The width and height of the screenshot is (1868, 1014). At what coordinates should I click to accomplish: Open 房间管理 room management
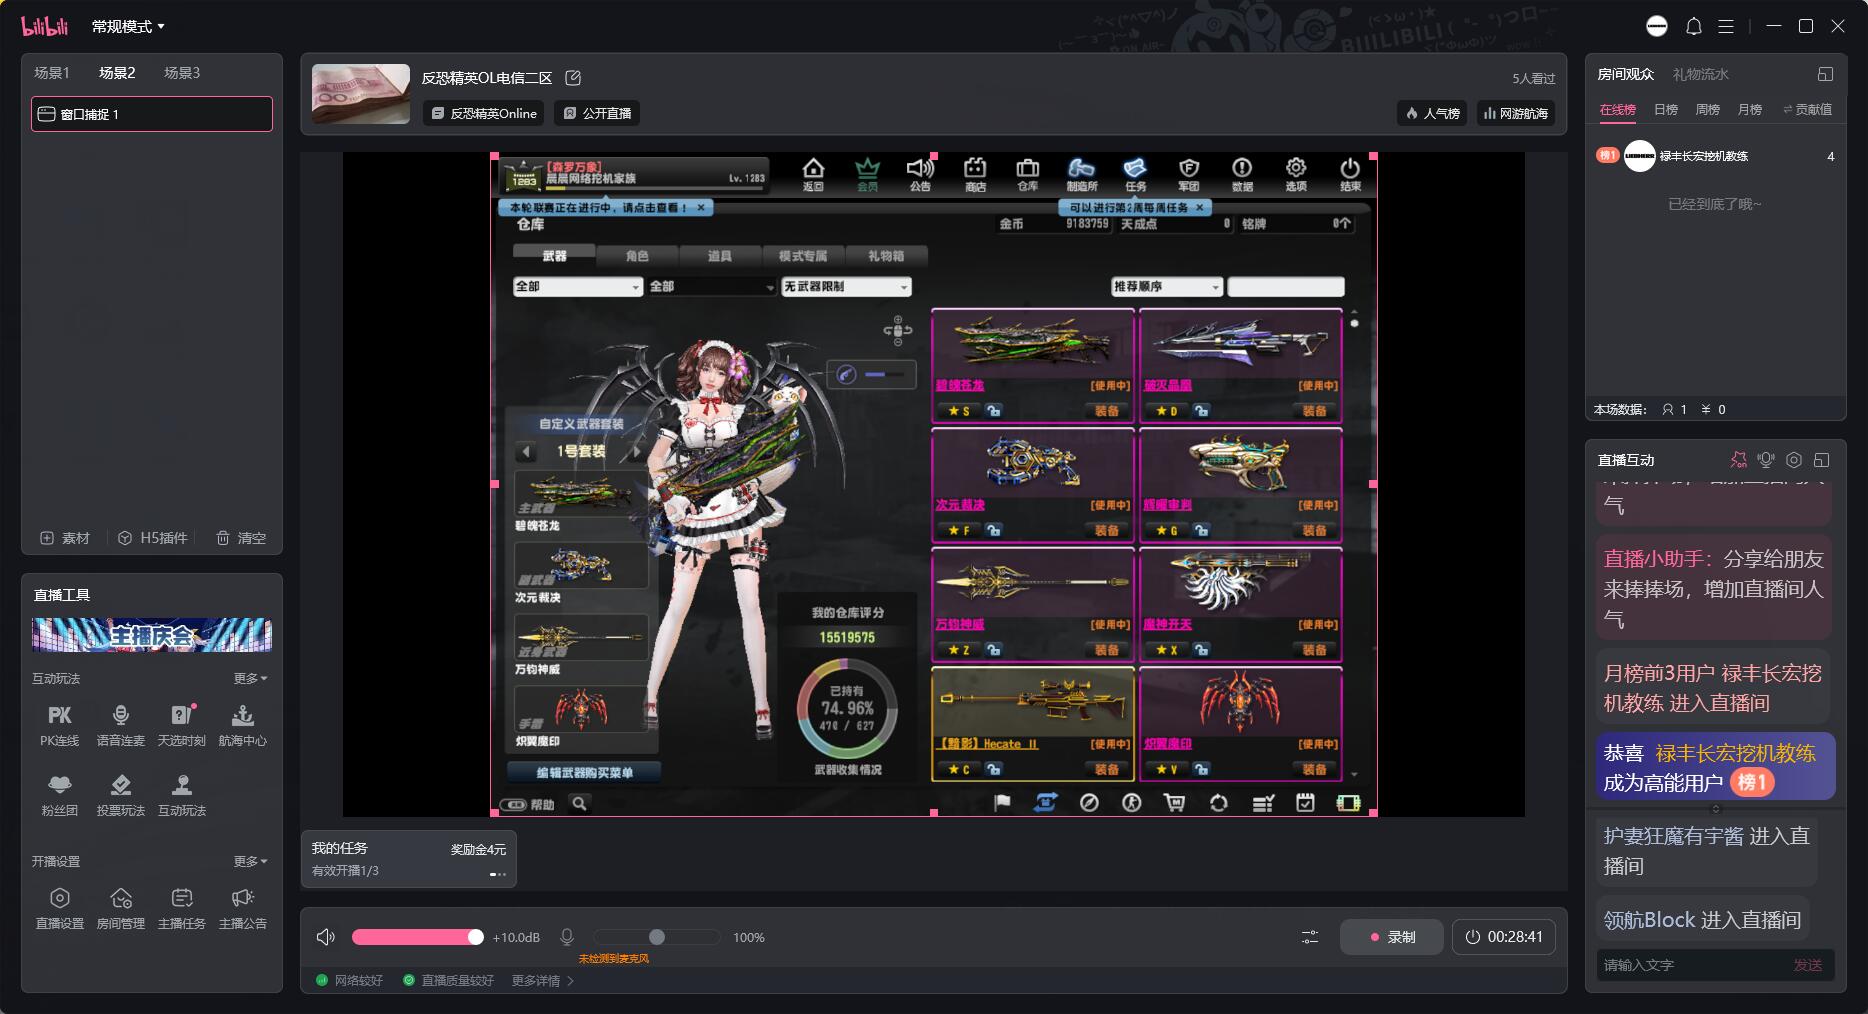click(120, 908)
